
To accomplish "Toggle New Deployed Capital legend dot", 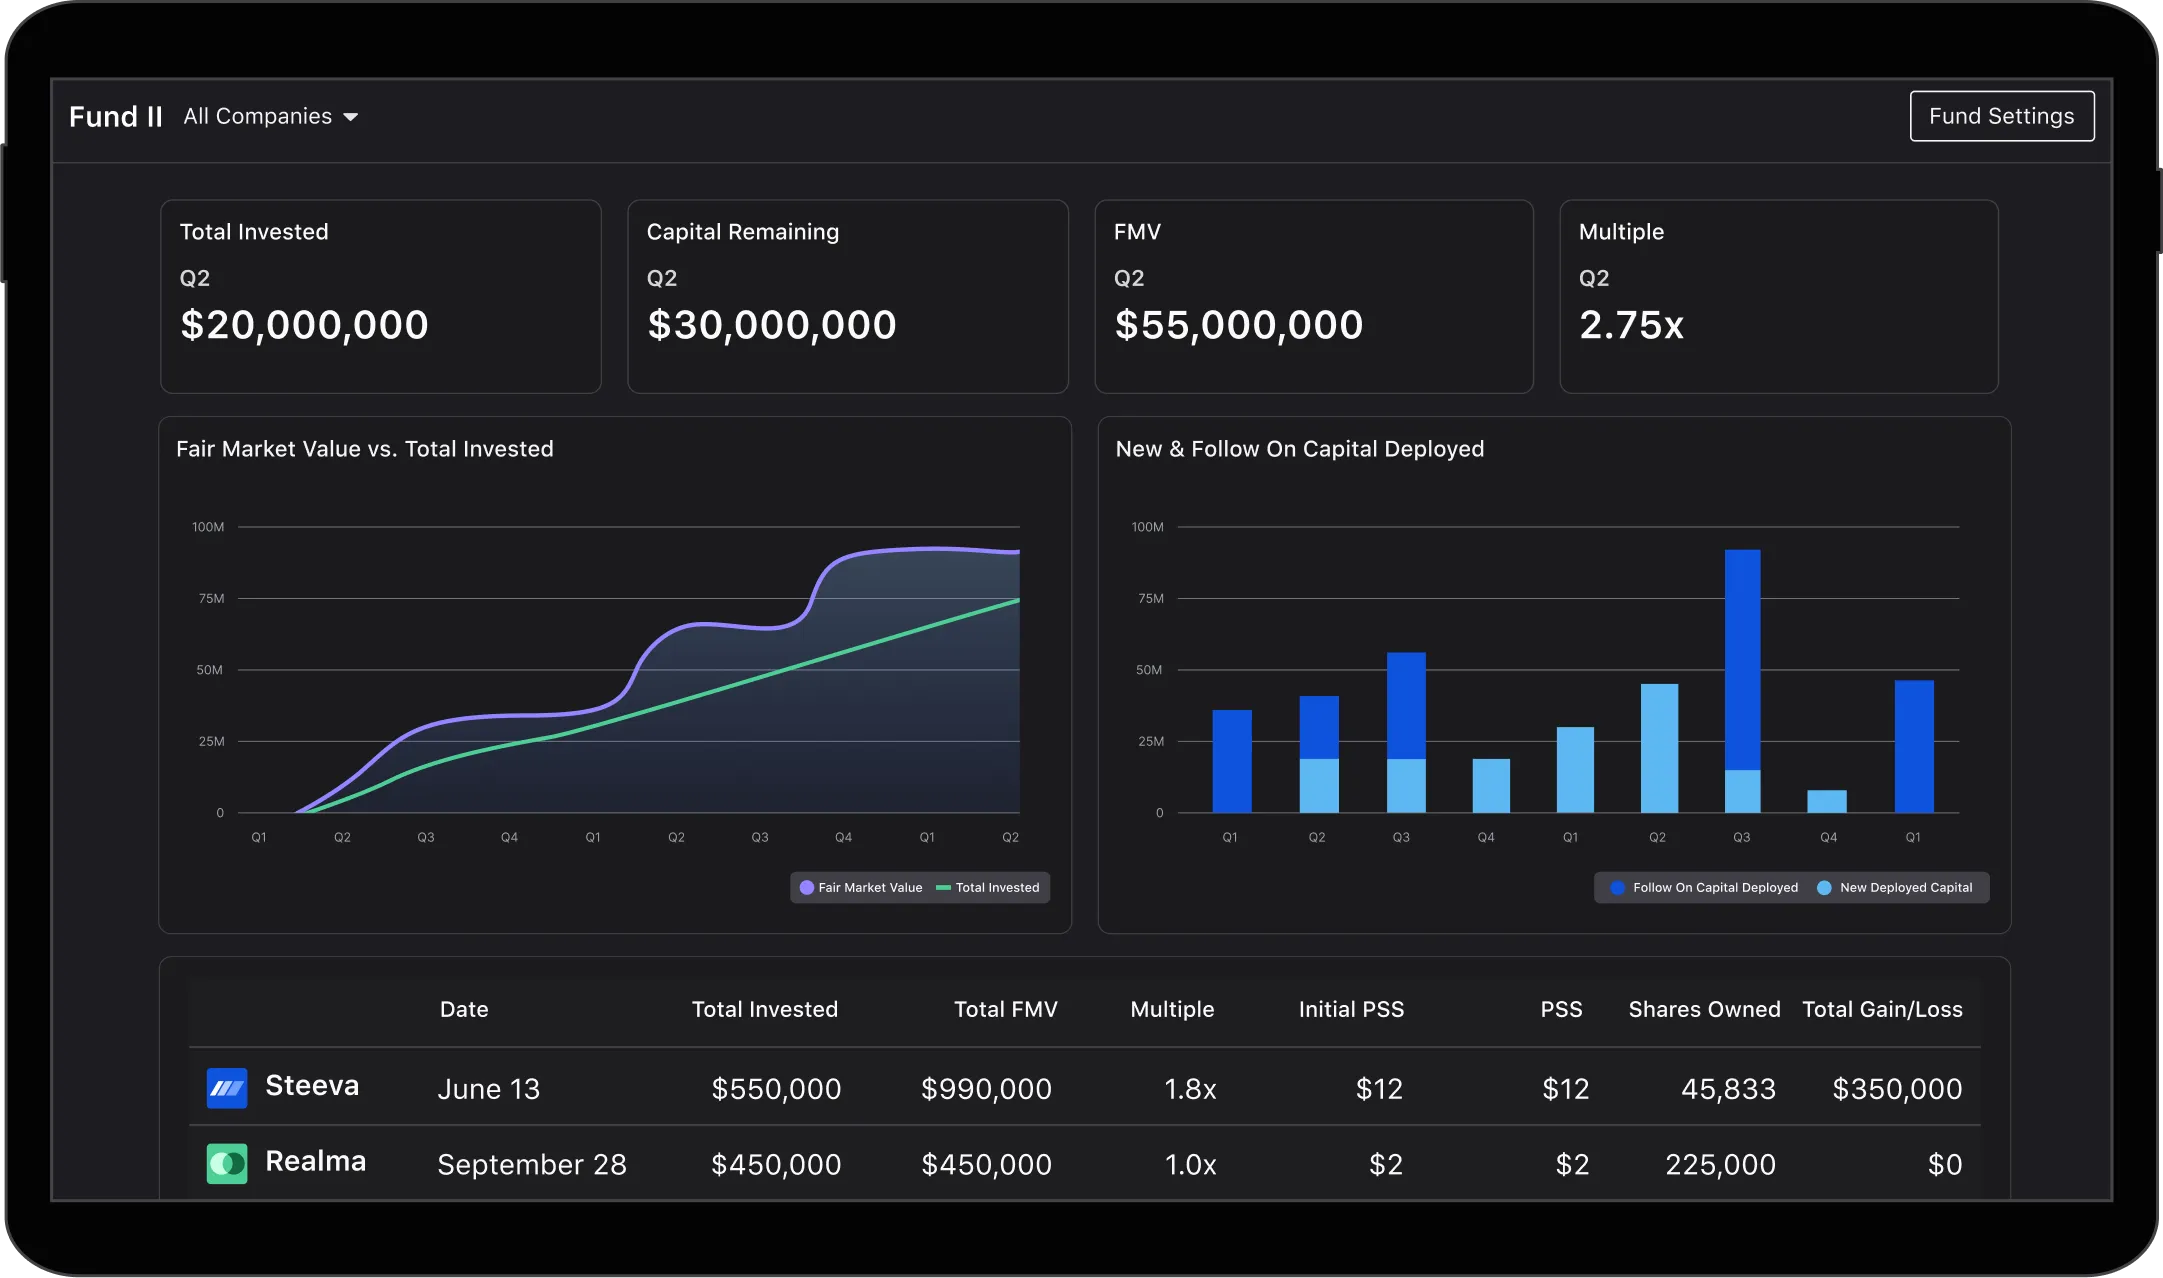I will coord(1824,888).
